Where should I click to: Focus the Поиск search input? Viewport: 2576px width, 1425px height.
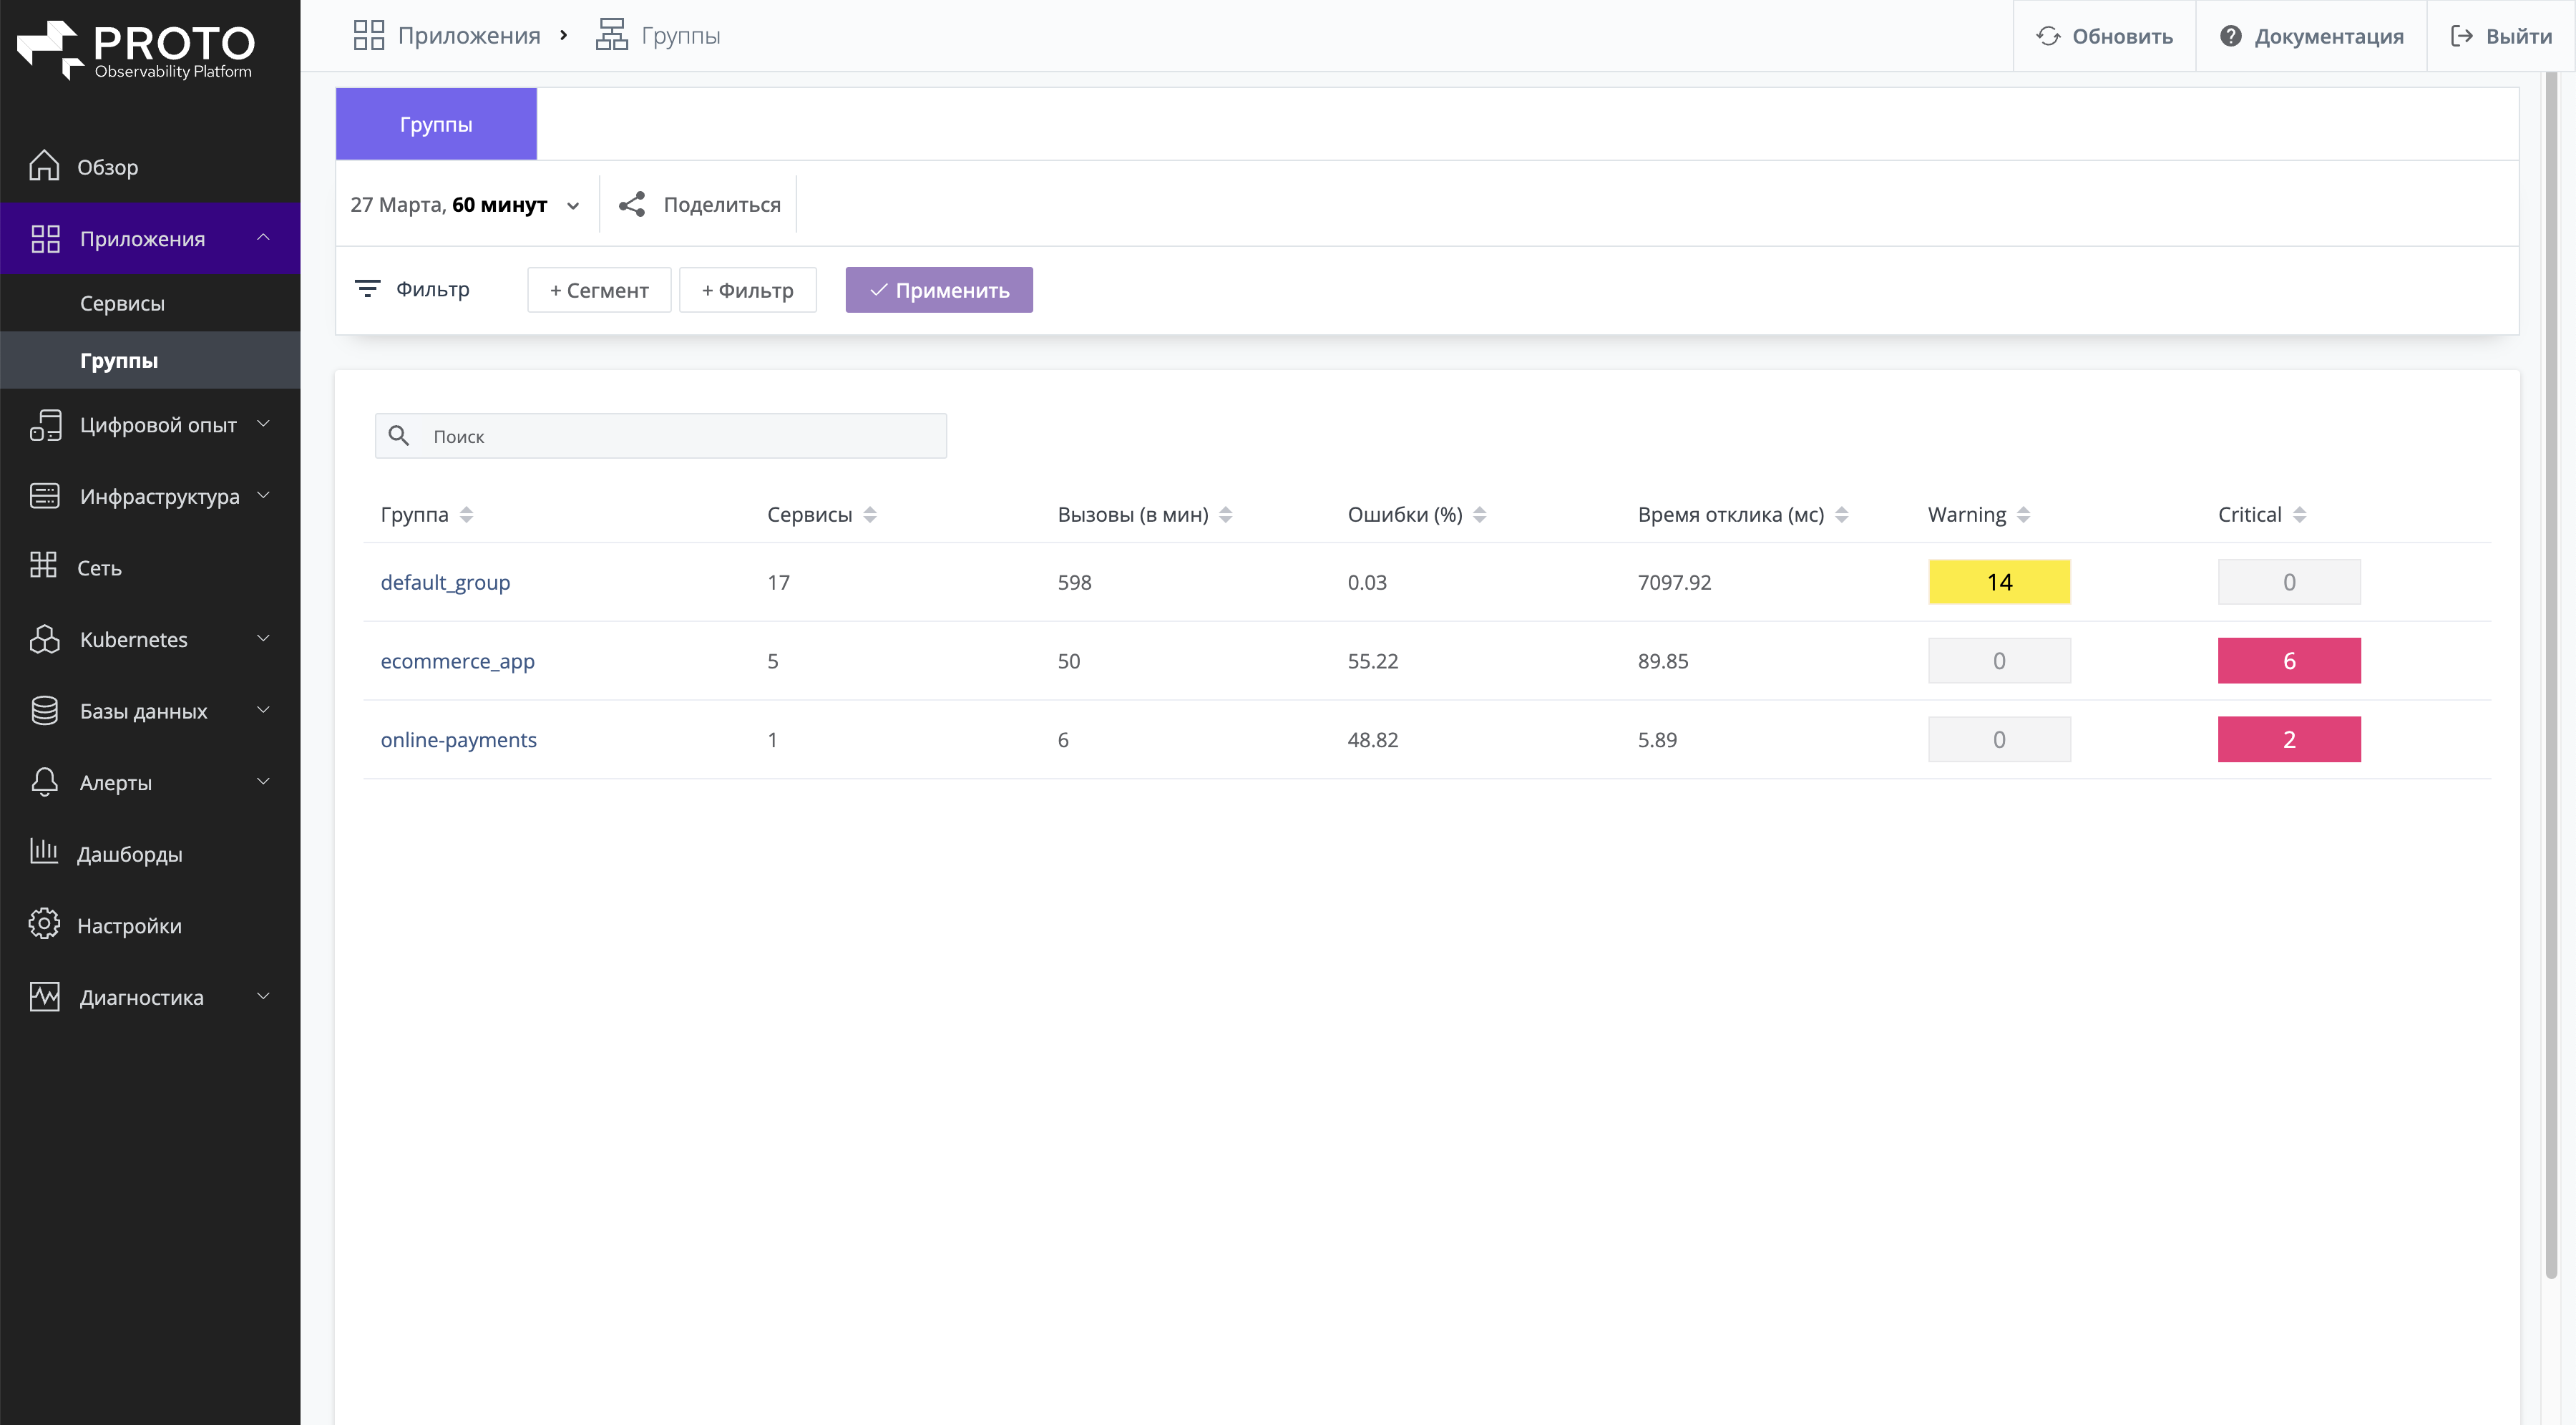tap(661, 436)
